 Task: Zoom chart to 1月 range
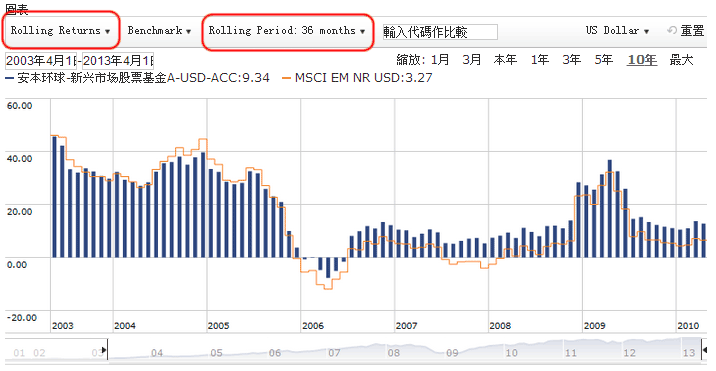pyautogui.click(x=440, y=60)
